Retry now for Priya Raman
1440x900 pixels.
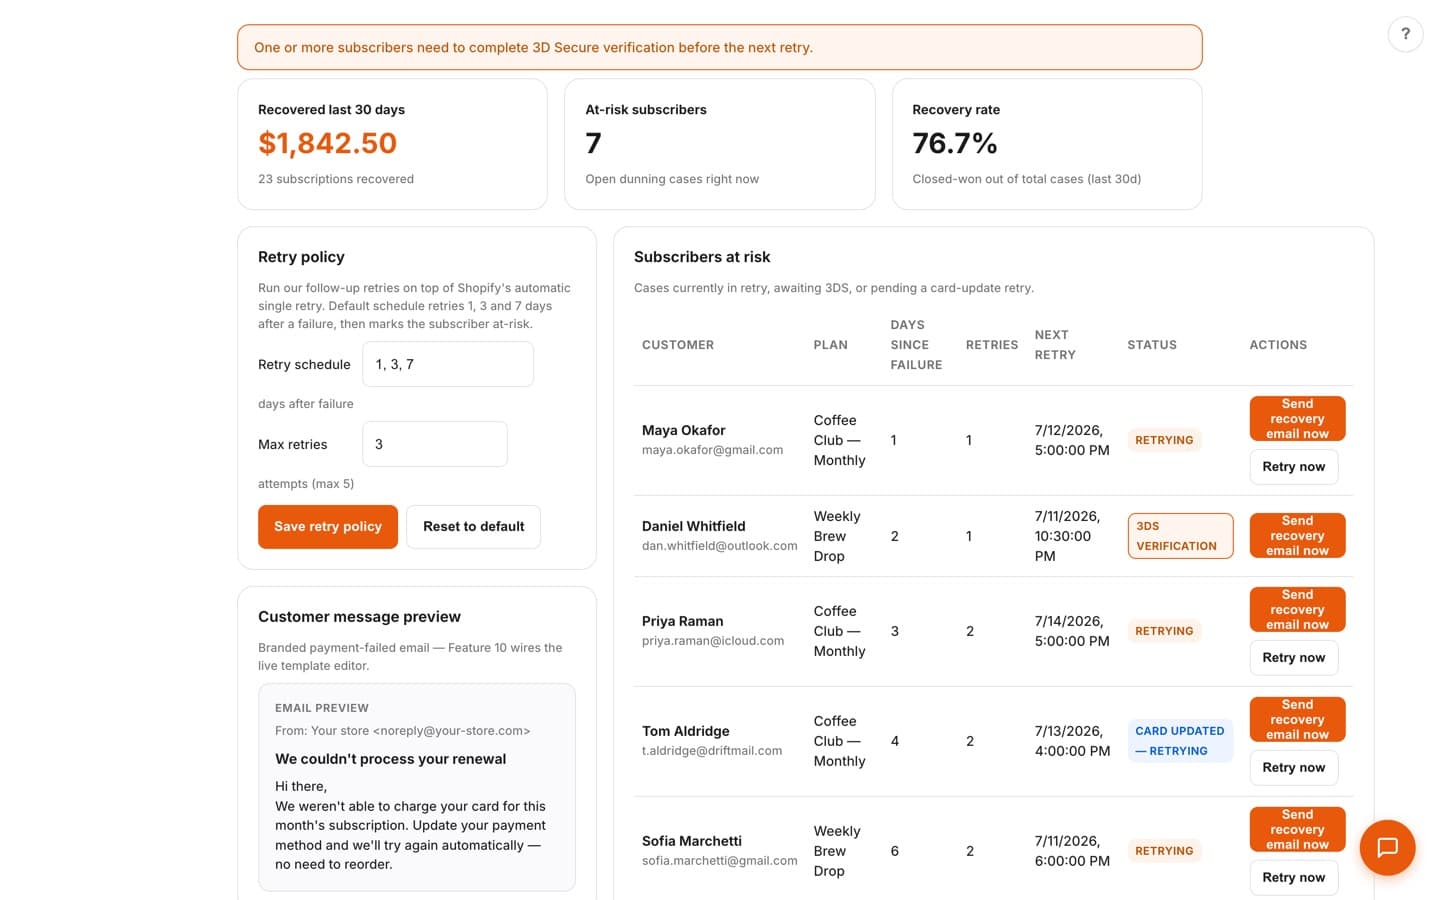point(1293,658)
